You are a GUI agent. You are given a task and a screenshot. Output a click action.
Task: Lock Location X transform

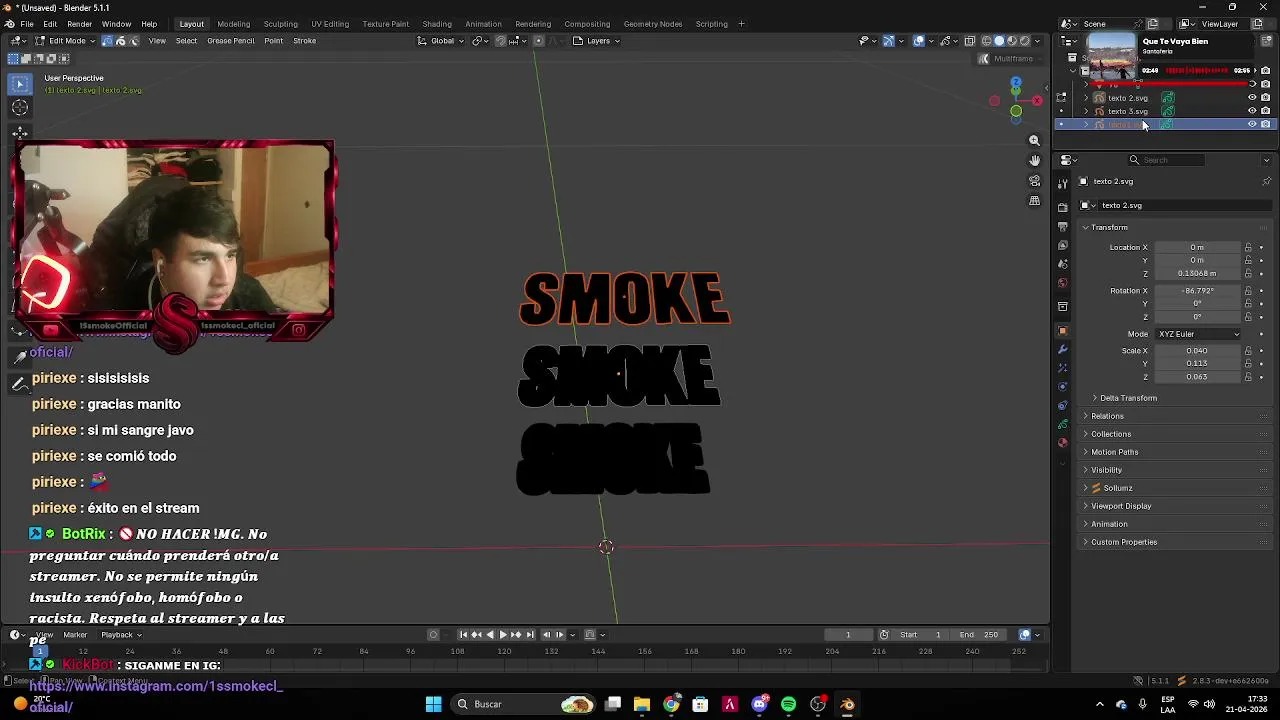[1248, 247]
